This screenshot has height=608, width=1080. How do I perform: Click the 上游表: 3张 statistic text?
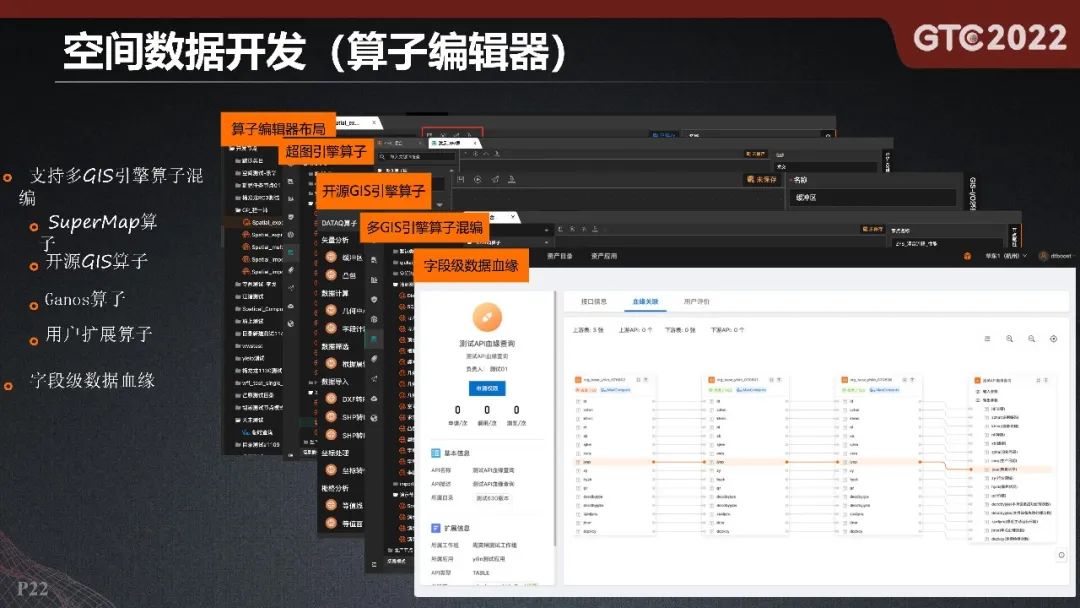click(x=588, y=331)
